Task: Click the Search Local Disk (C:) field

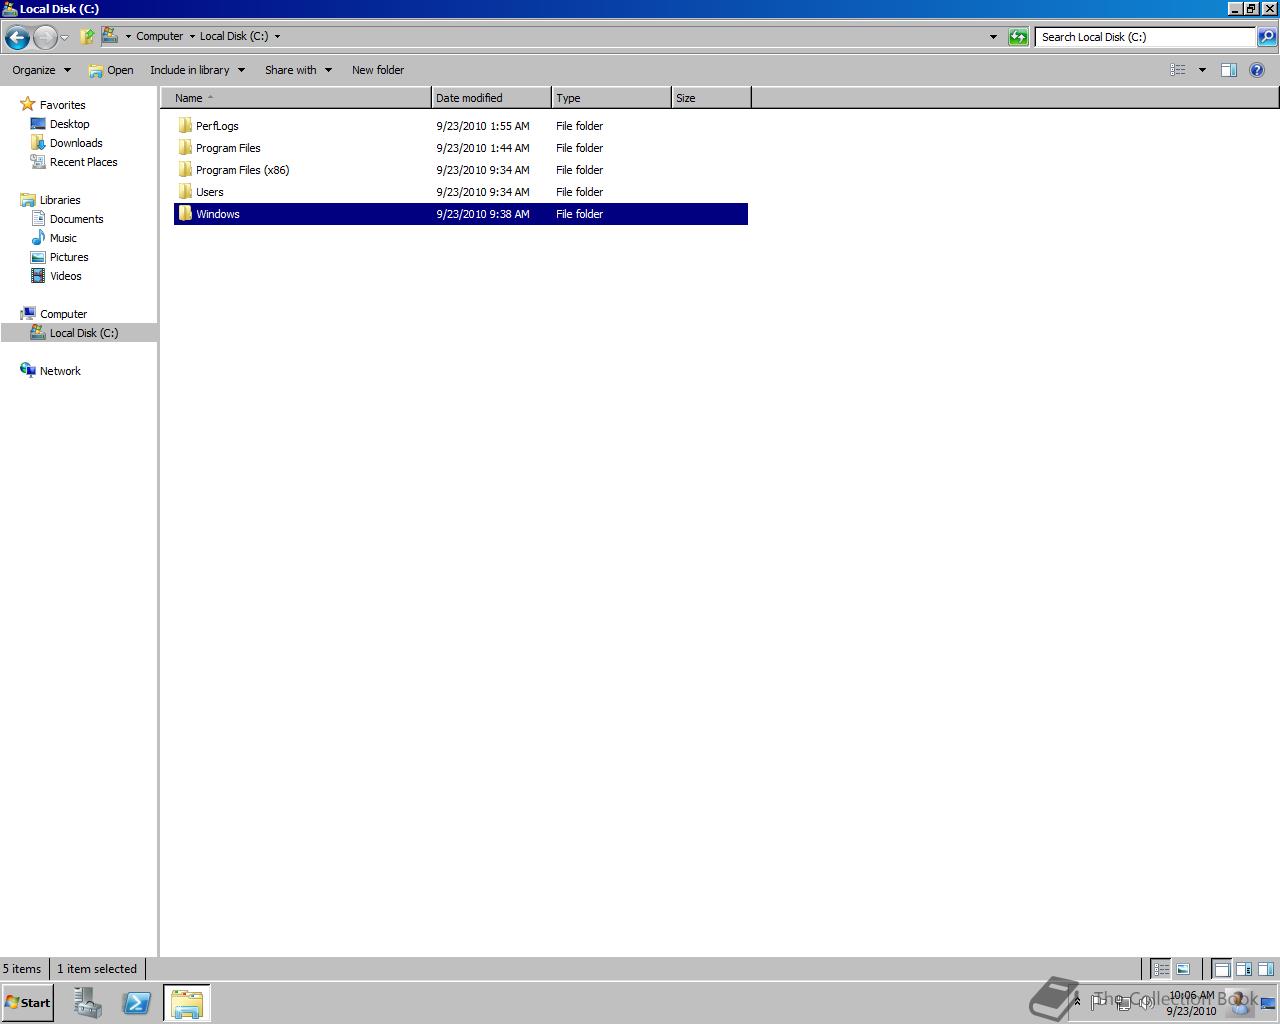Action: pos(1145,37)
